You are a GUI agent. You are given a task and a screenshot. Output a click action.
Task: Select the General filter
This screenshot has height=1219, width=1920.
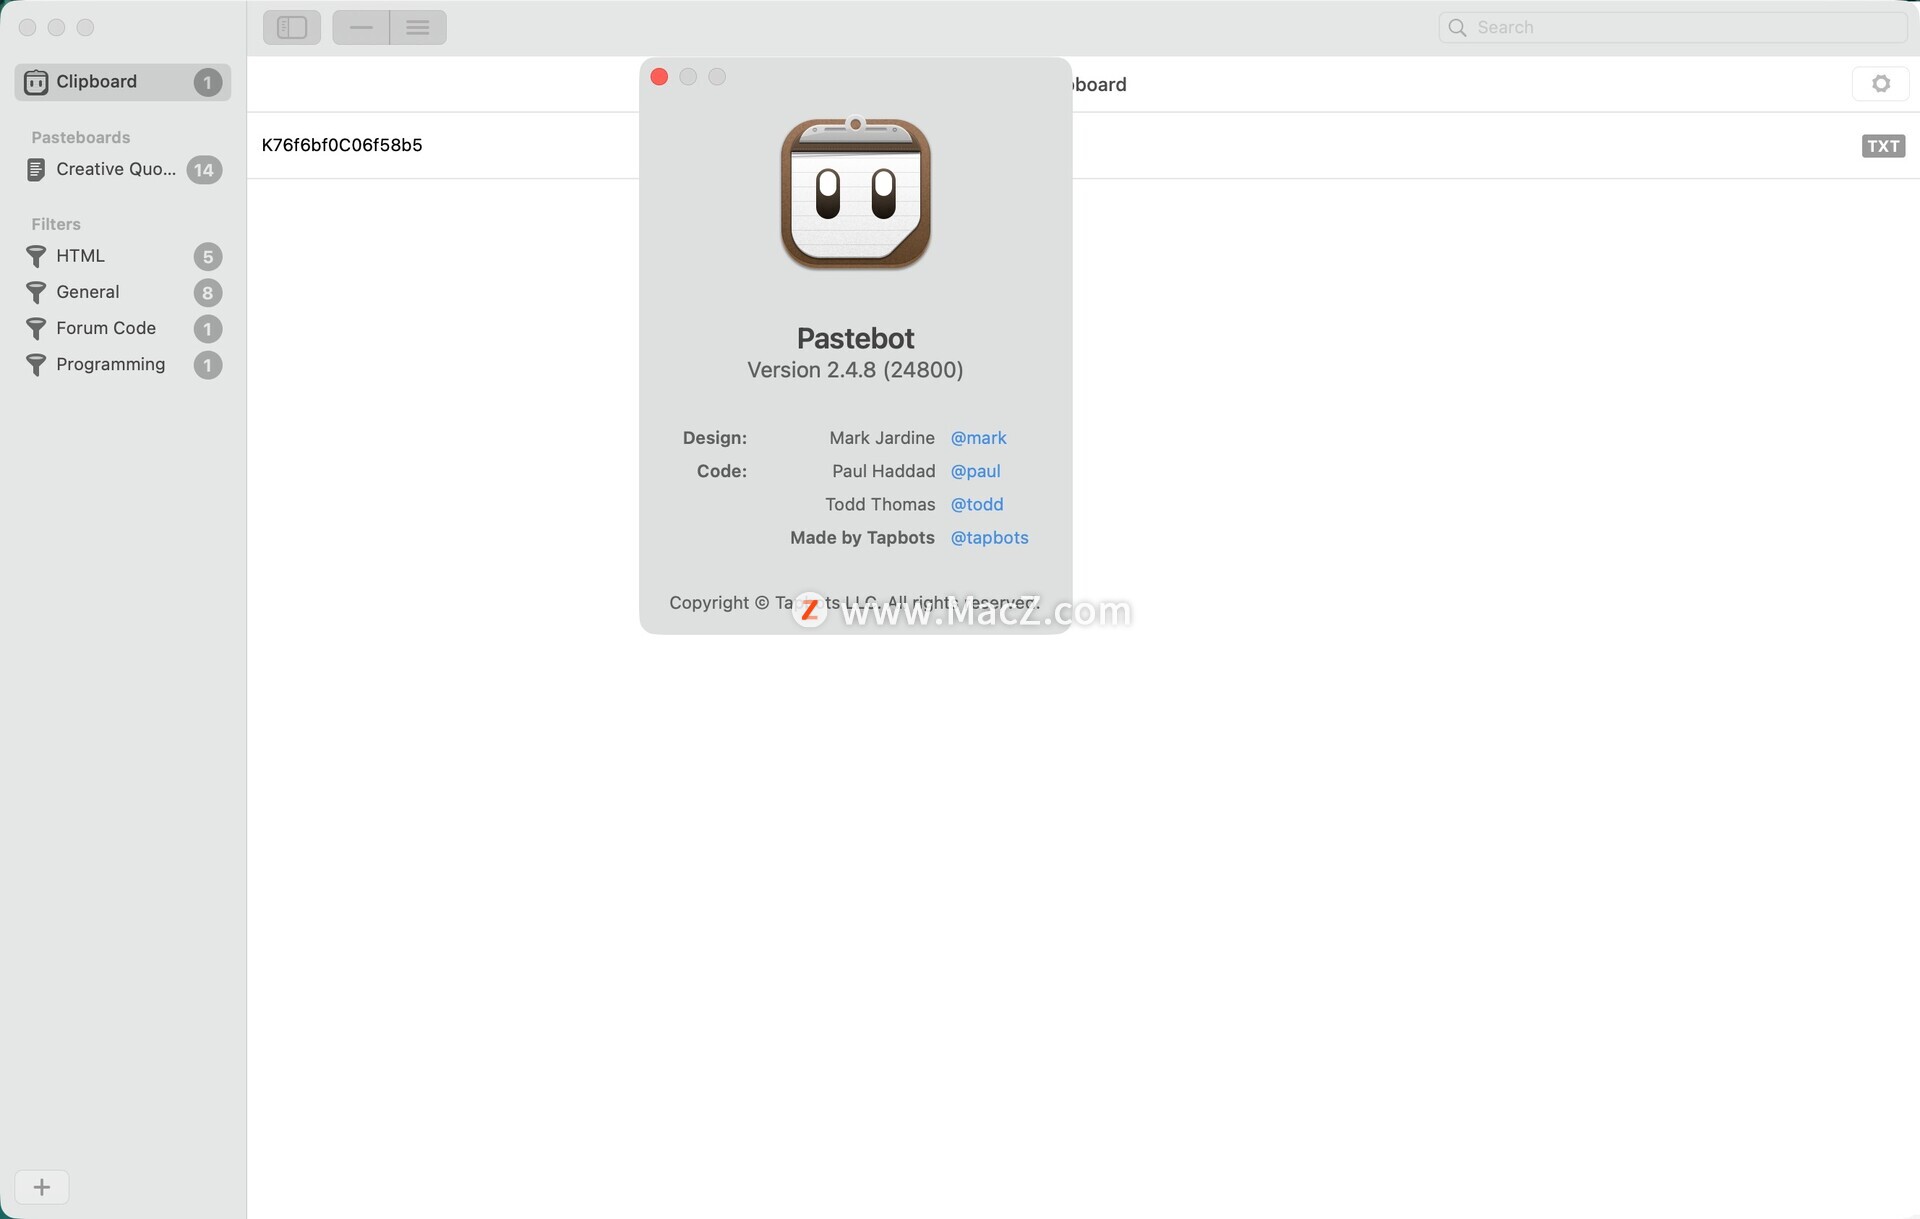[x=123, y=292]
